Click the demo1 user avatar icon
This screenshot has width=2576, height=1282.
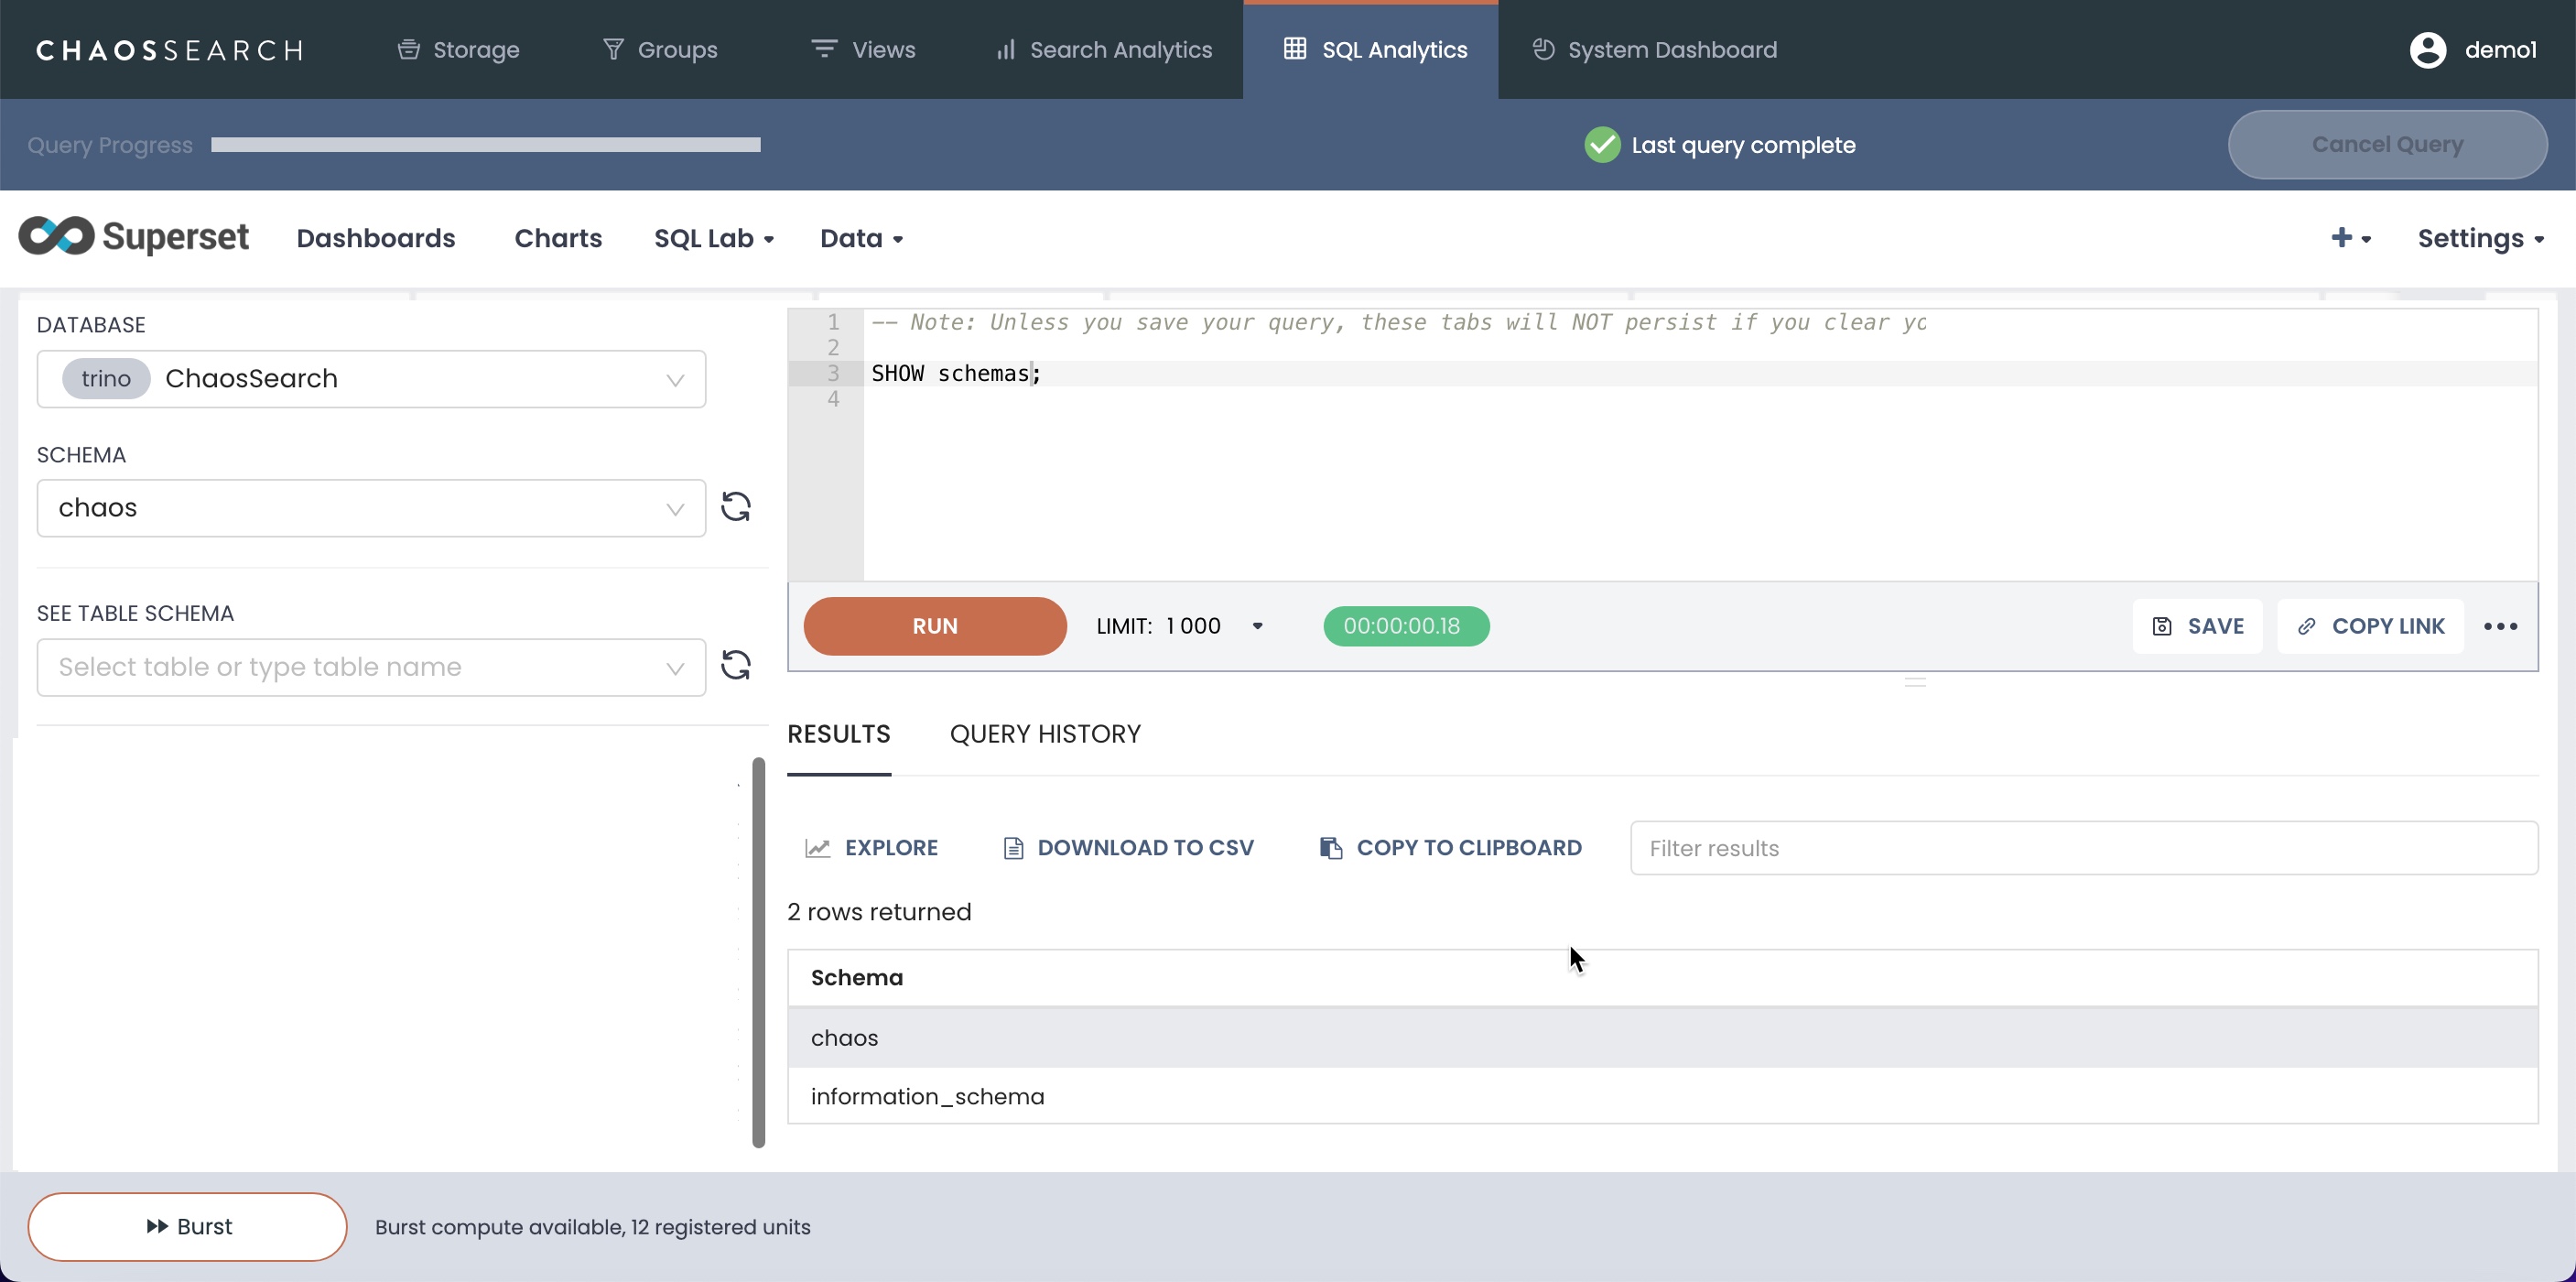click(2427, 50)
